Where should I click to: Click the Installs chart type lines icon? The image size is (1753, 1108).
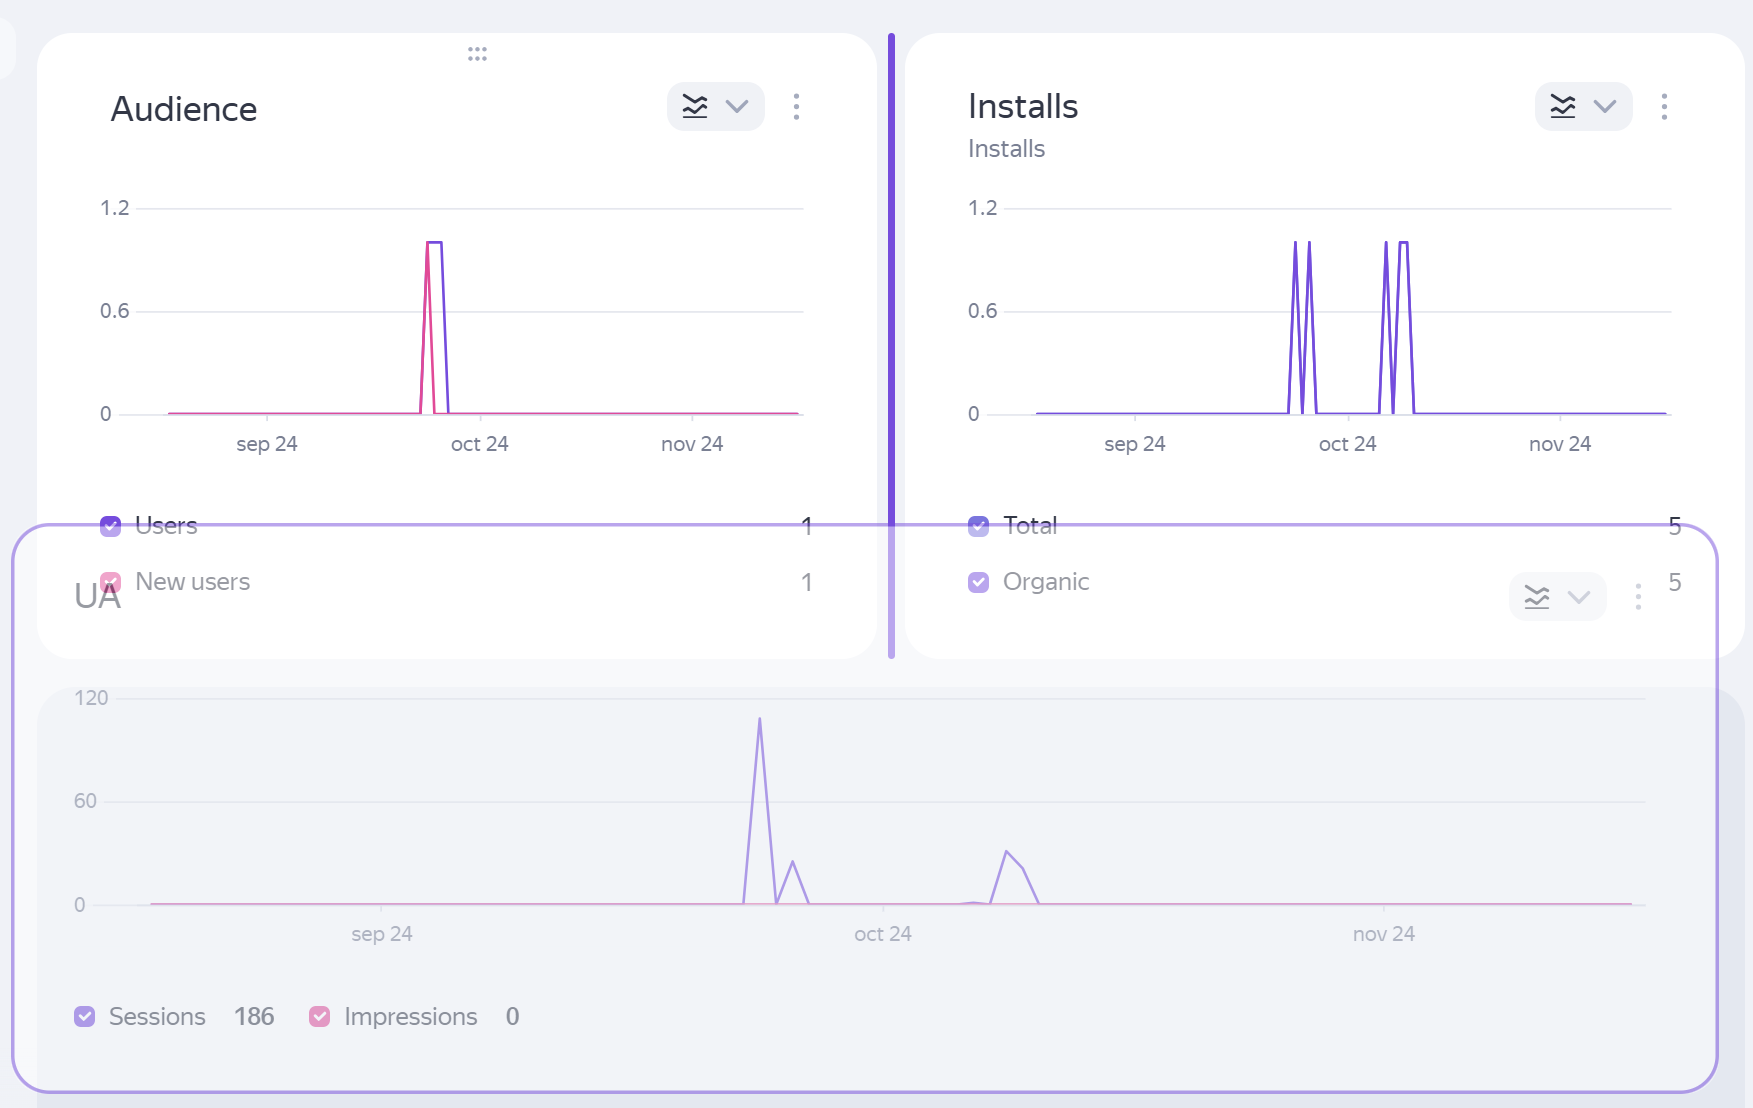(x=1563, y=107)
